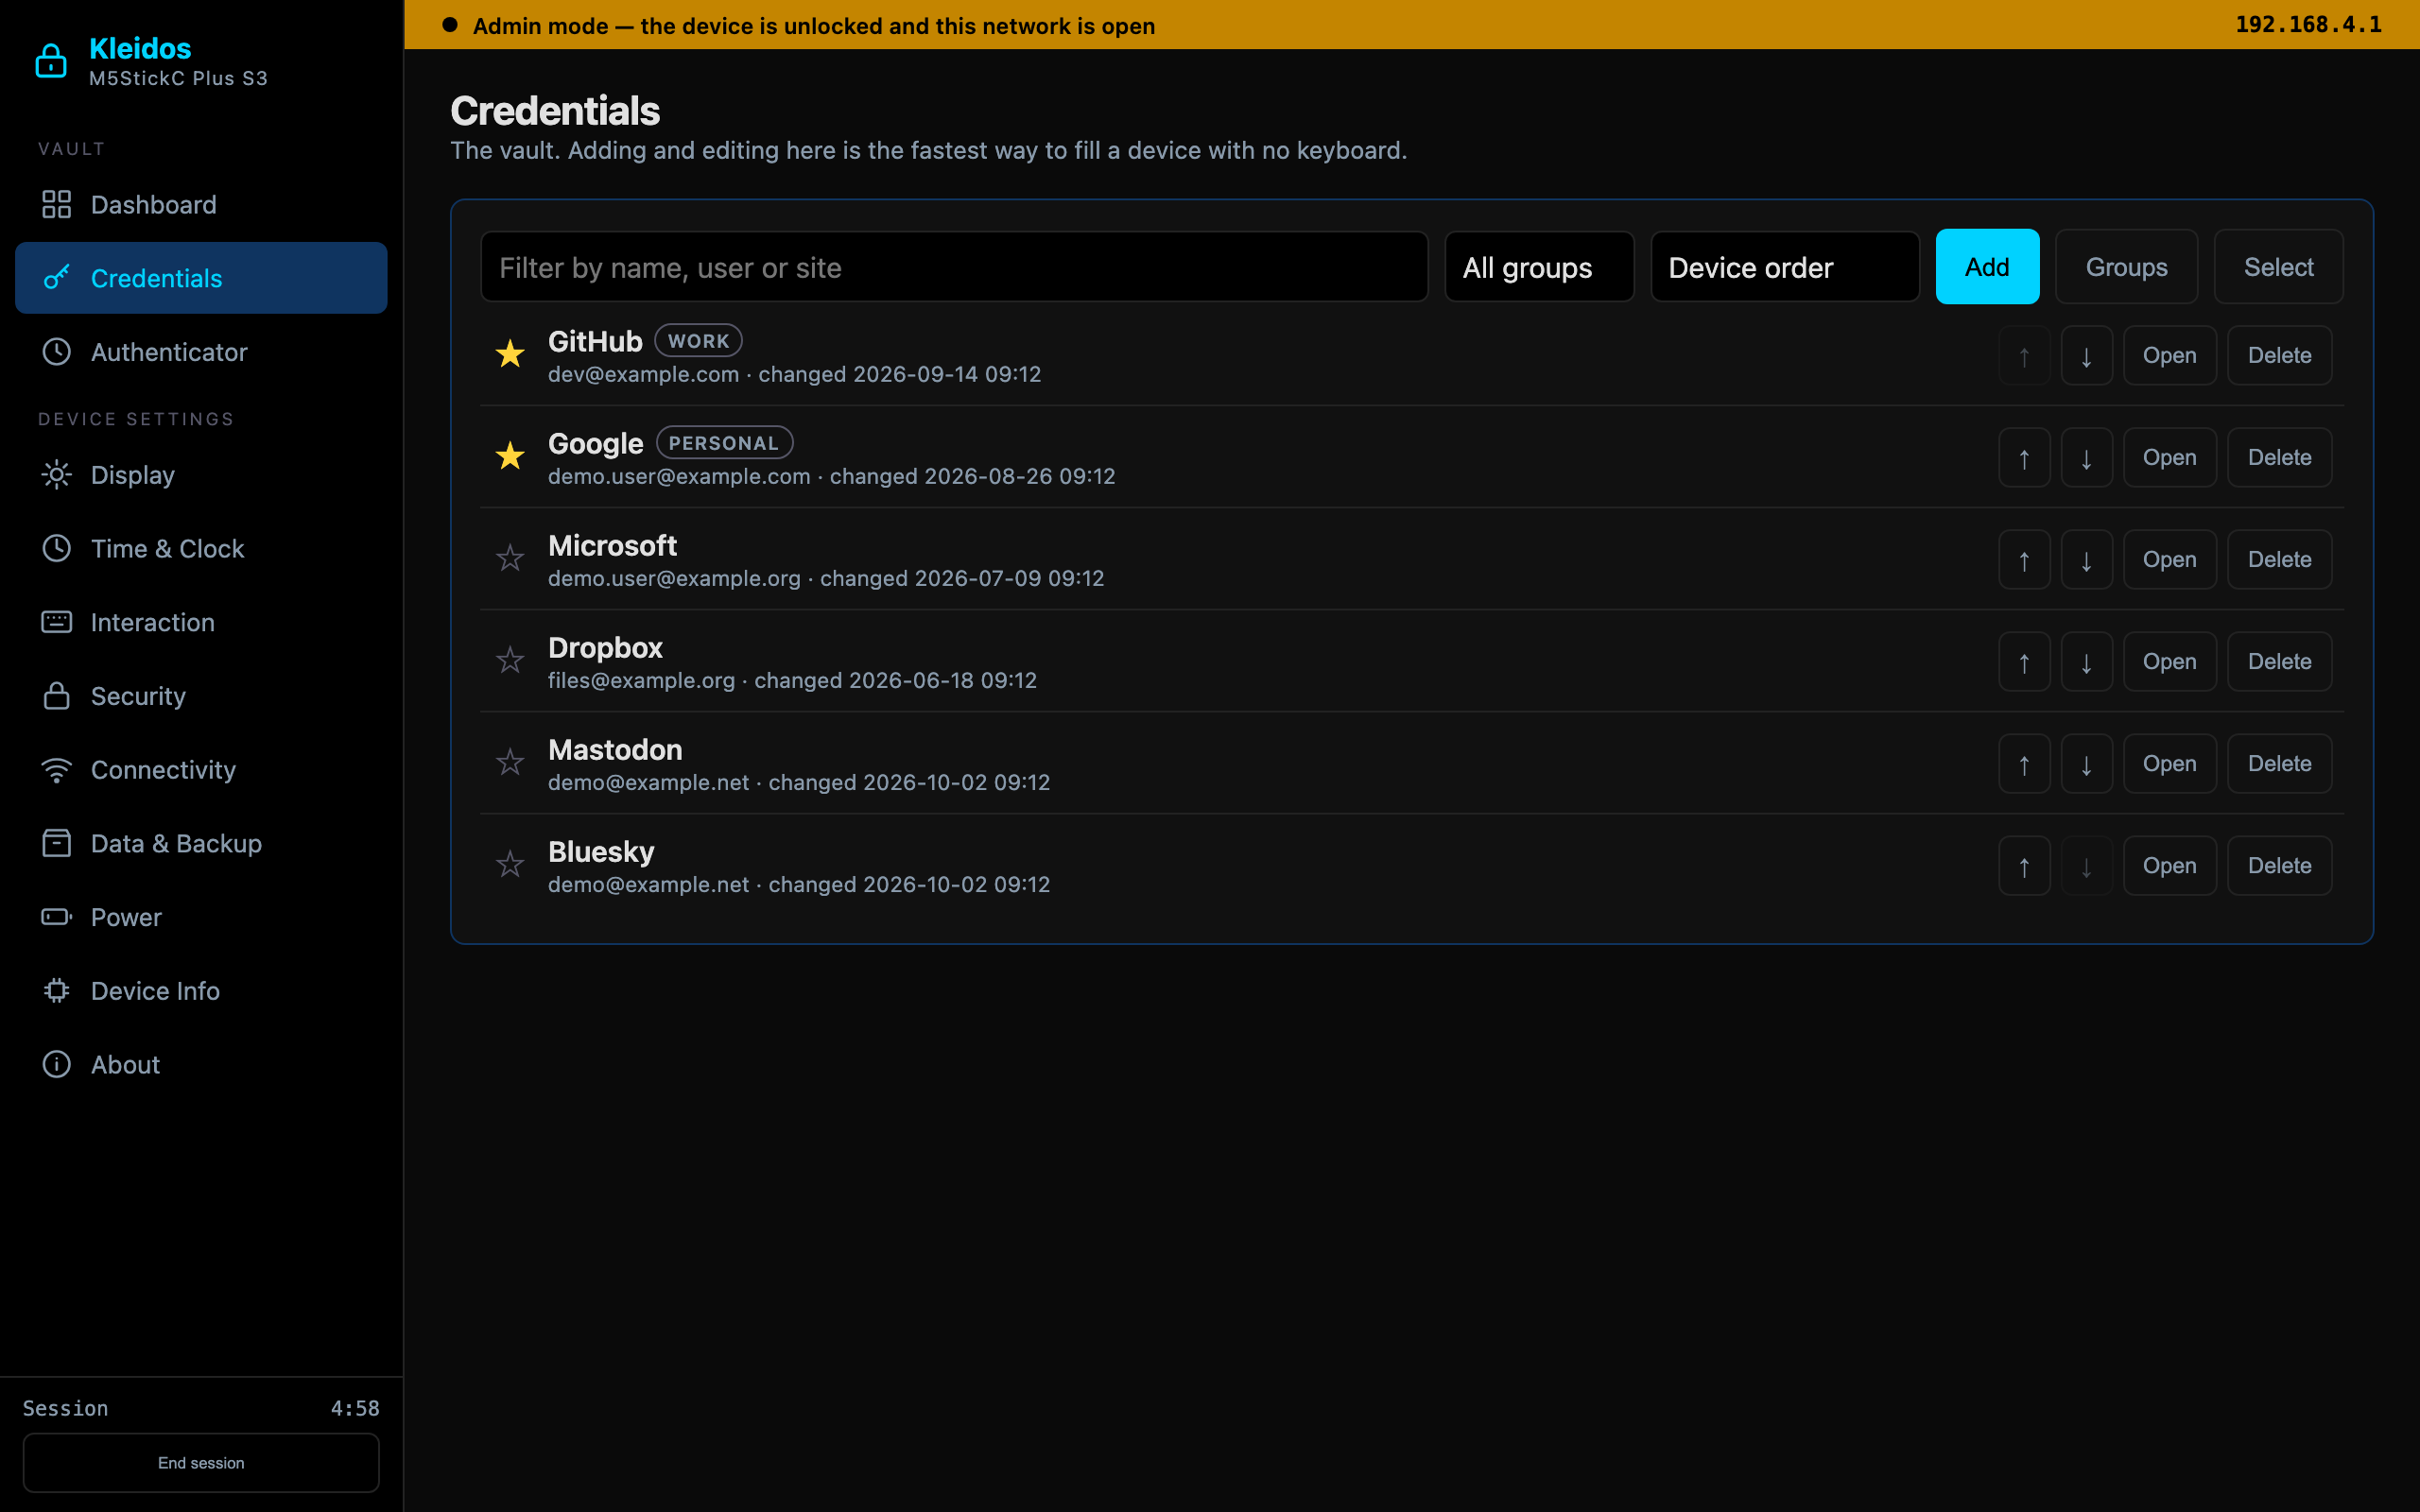Image resolution: width=2420 pixels, height=1512 pixels.
Task: Move GitHub entry down with arrow
Action: tap(2086, 355)
